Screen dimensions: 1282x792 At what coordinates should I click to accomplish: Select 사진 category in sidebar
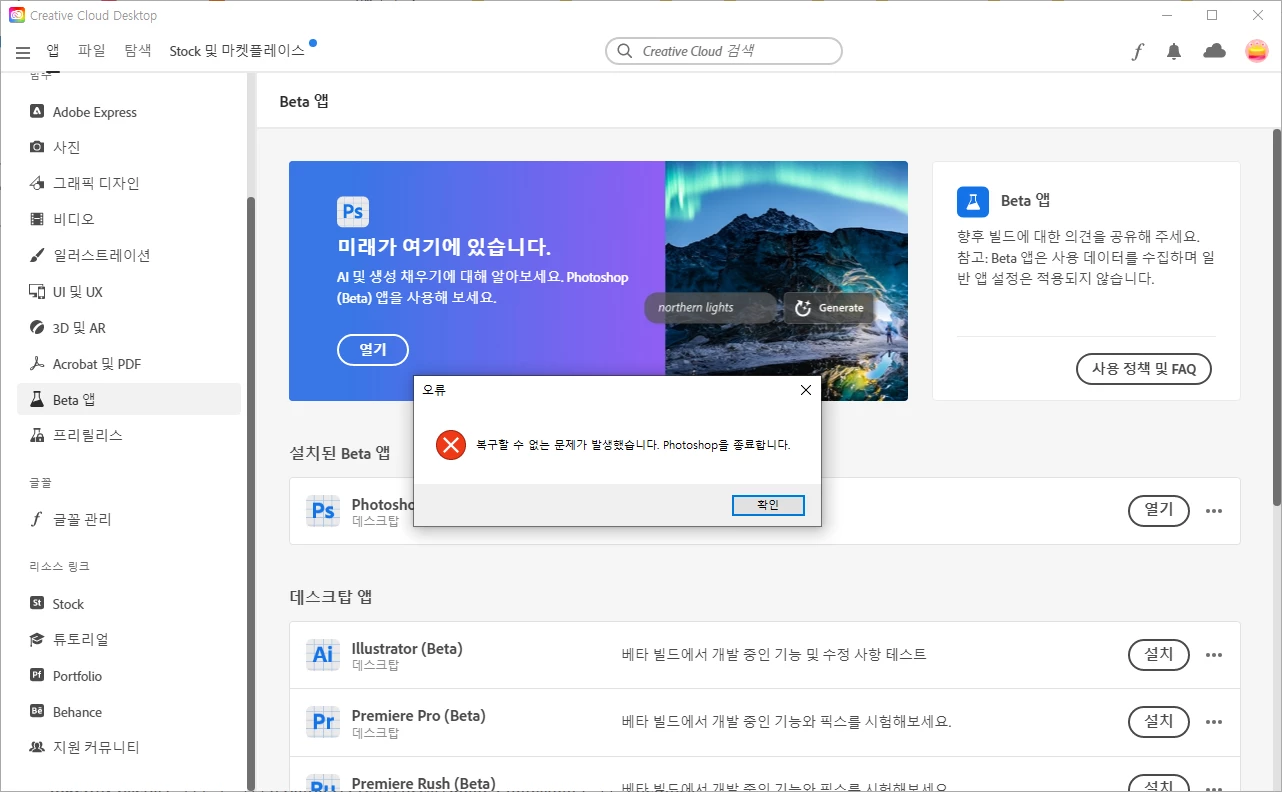[x=129, y=147]
